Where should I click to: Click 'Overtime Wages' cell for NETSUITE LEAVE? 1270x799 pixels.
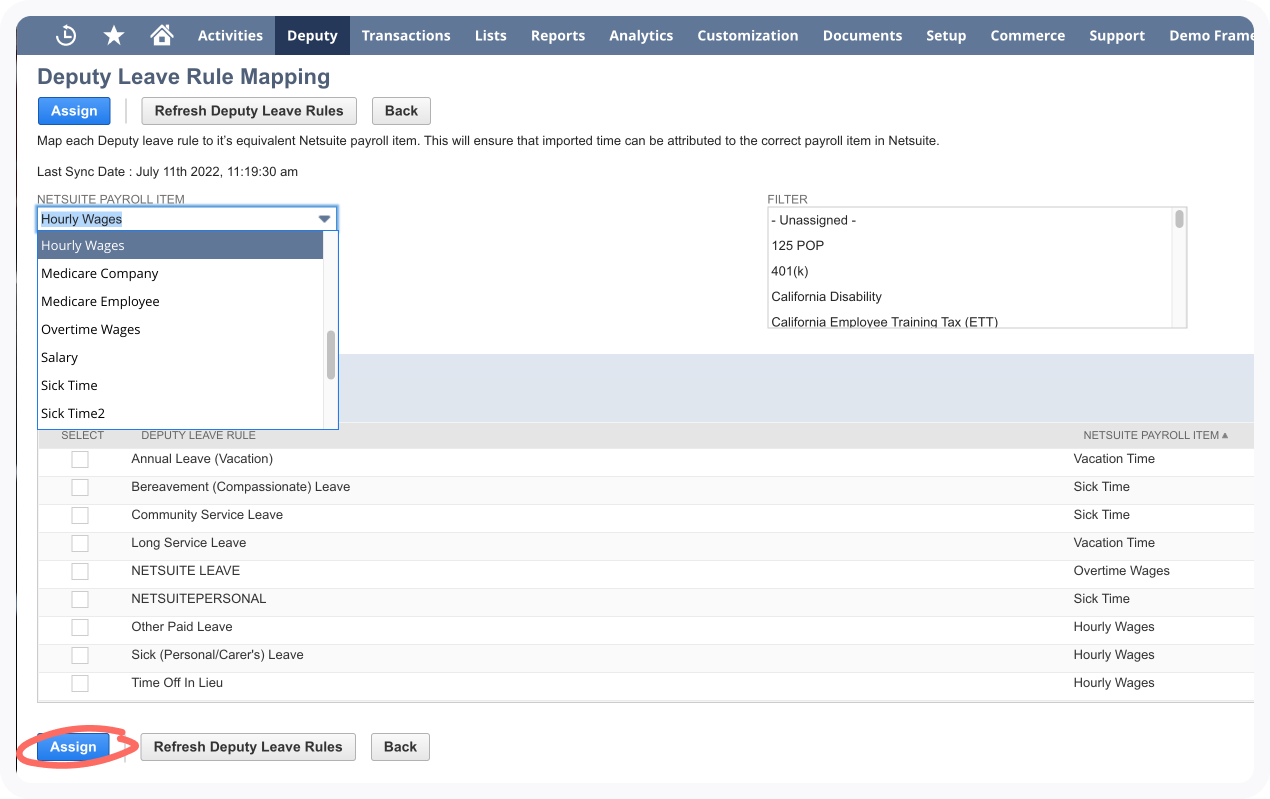pyautogui.click(x=1121, y=571)
